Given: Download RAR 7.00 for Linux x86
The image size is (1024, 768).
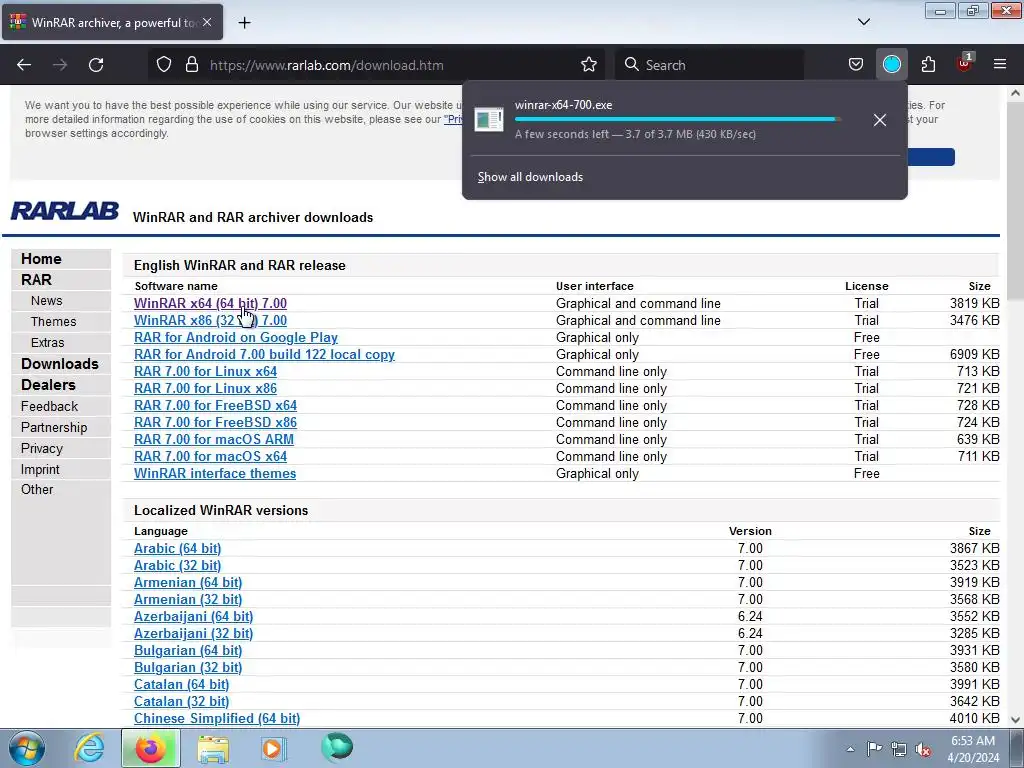Looking at the screenshot, I should click(205, 388).
